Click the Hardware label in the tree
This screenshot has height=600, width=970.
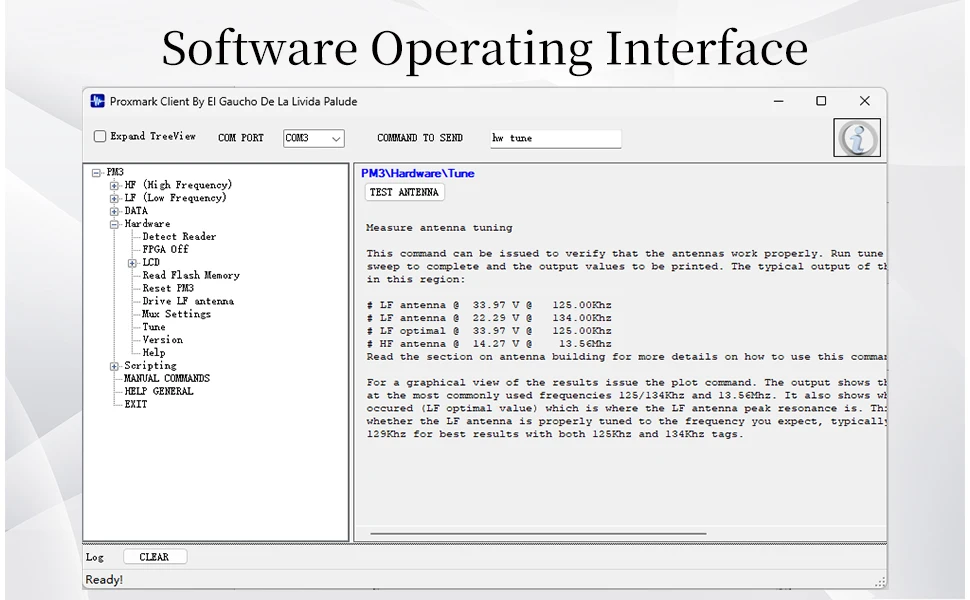[x=147, y=224]
